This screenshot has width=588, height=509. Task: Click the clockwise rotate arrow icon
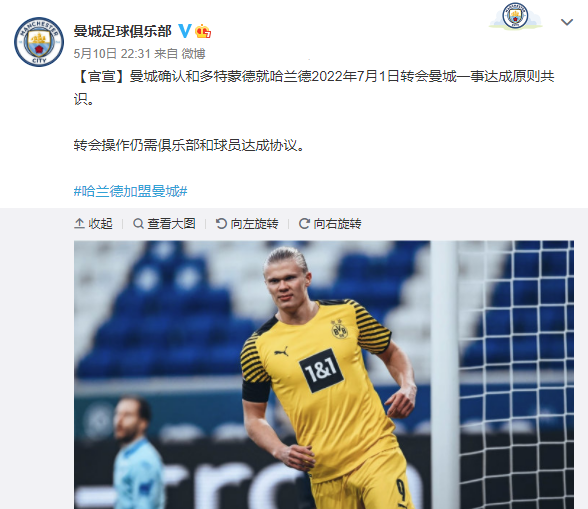coord(304,224)
